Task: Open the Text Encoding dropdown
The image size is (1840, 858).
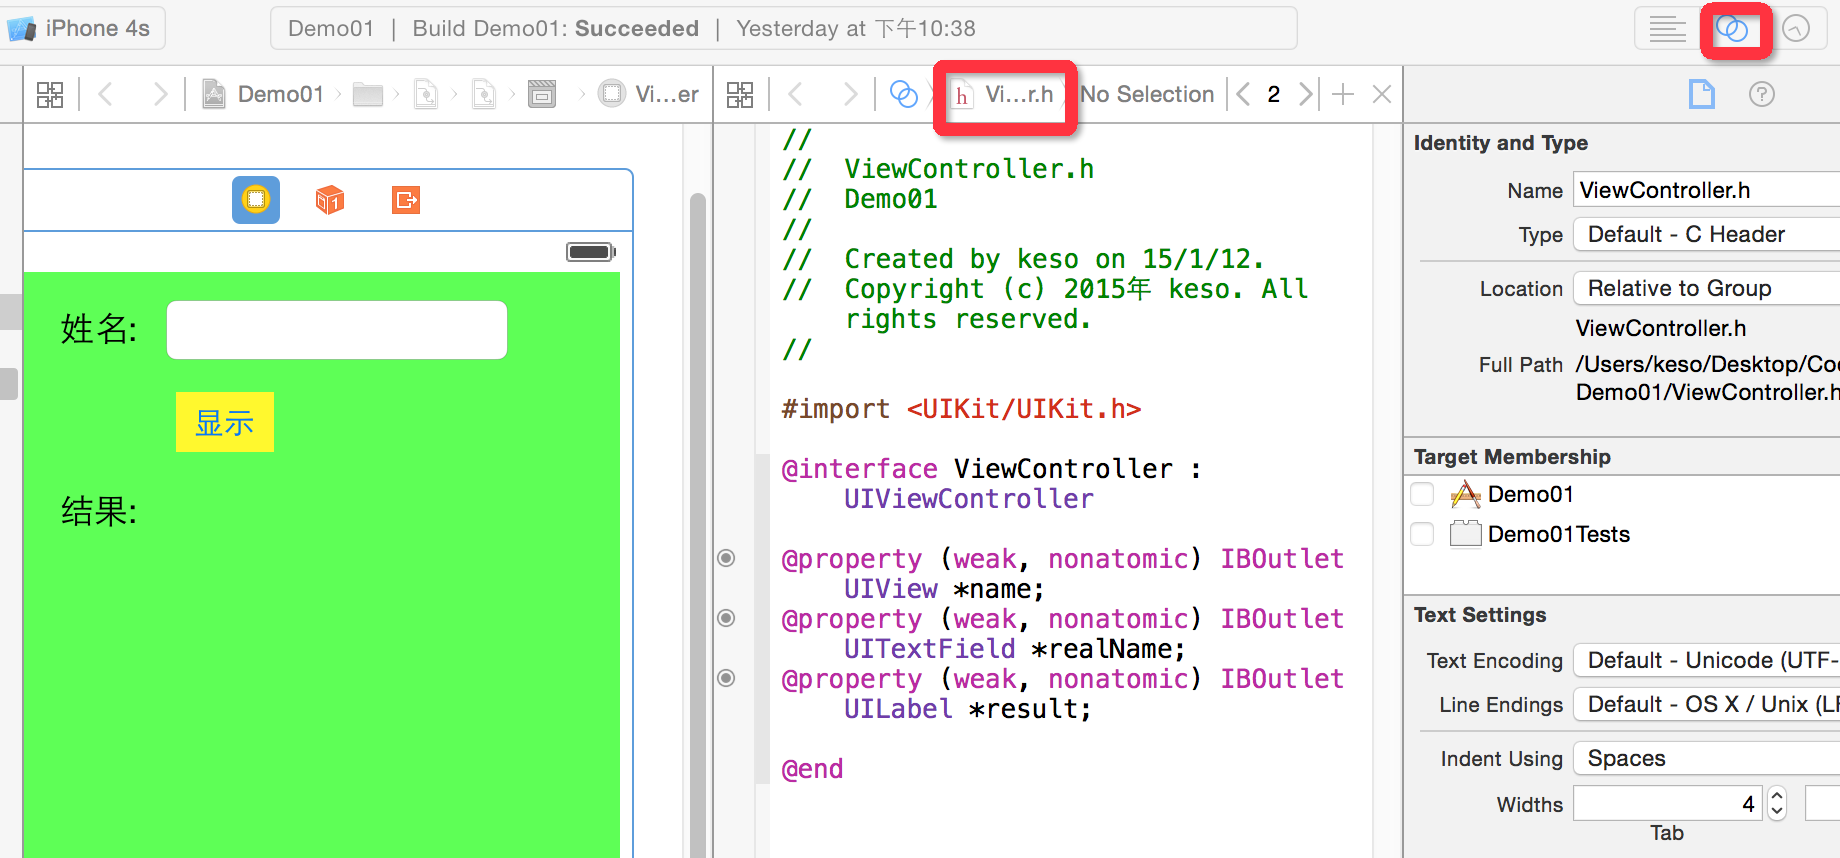Action: coord(1705,660)
